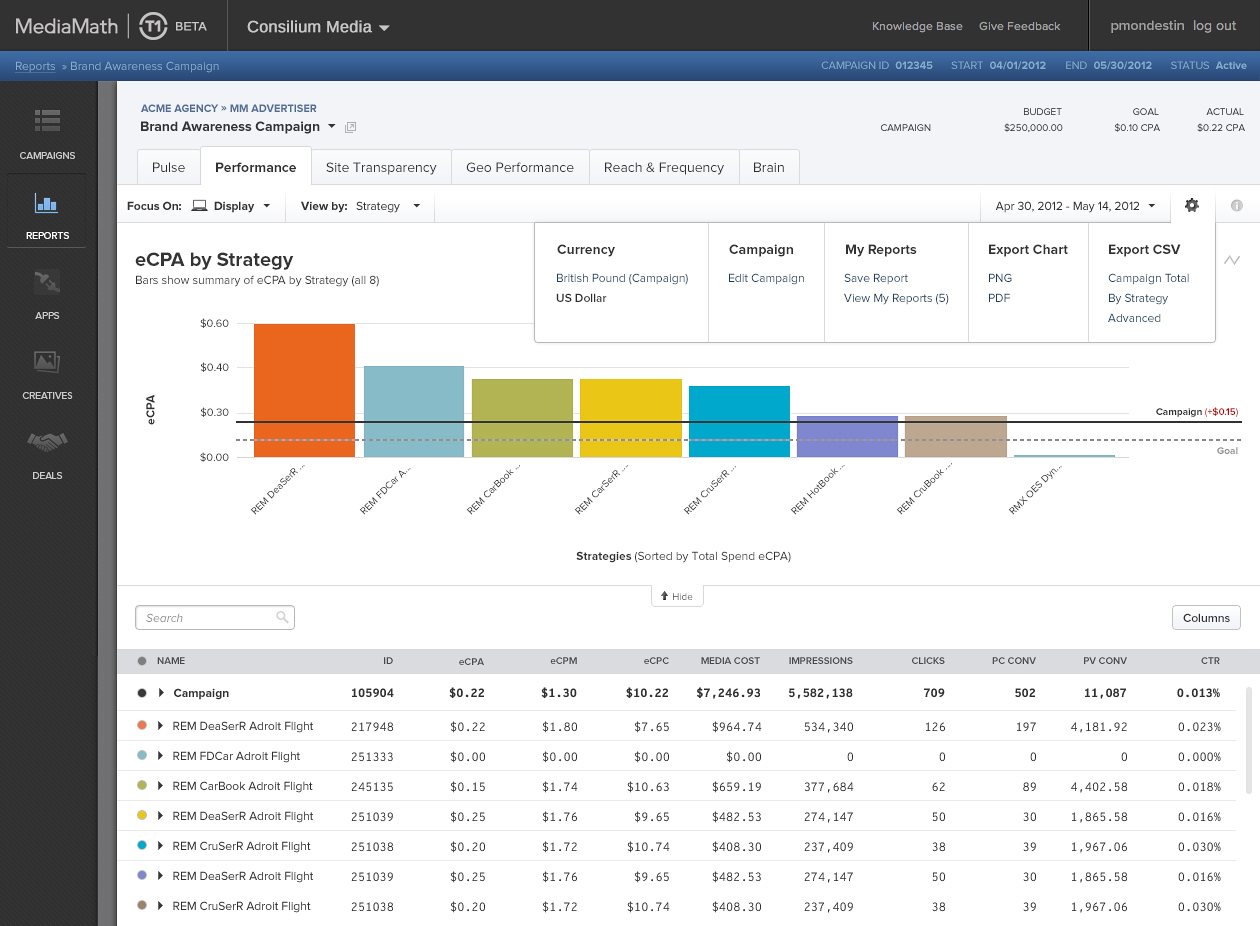Click the settings gear icon

tap(1191, 206)
